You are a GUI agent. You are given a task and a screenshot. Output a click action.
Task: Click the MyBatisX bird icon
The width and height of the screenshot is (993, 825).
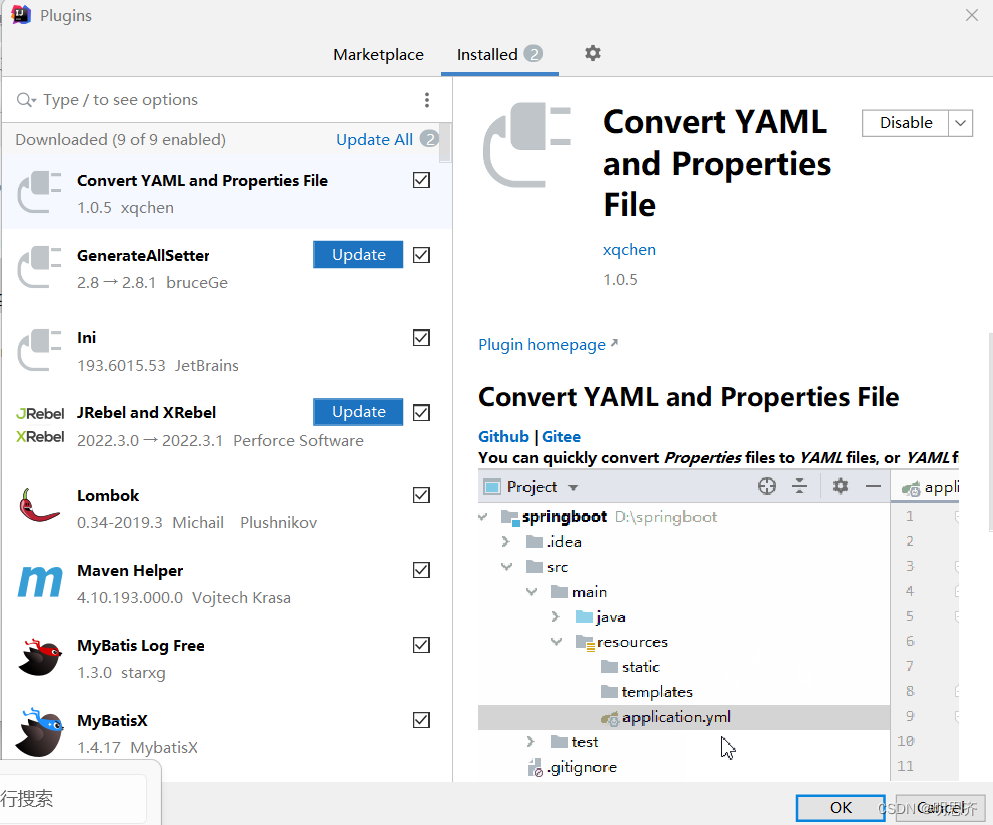[39, 733]
